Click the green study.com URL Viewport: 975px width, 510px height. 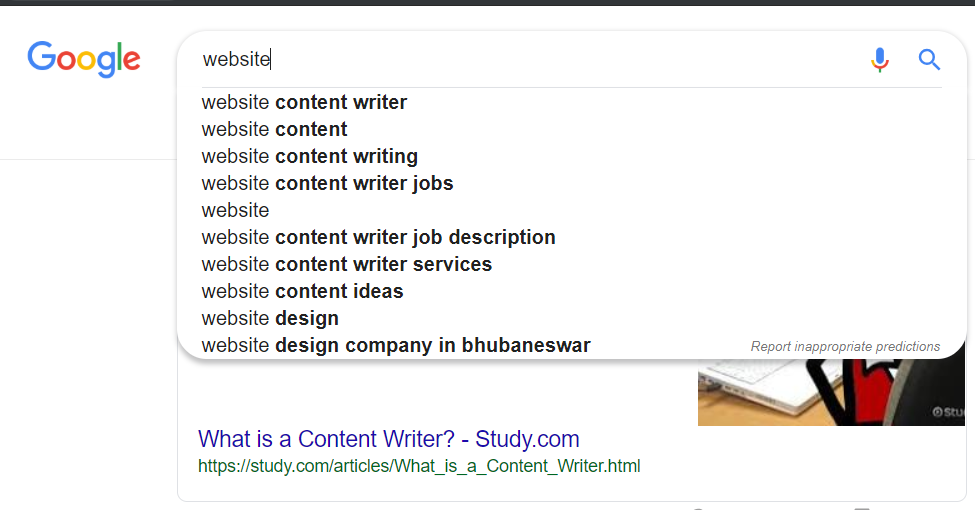point(418,466)
